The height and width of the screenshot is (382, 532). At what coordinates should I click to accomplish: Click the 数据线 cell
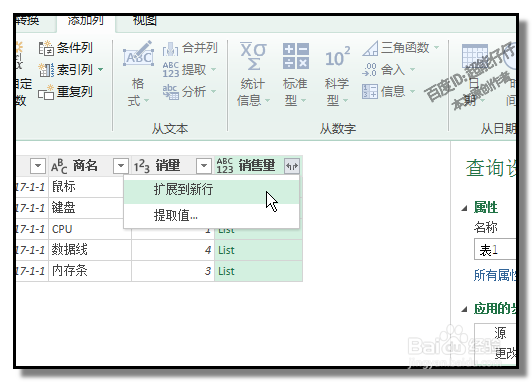click(90, 250)
